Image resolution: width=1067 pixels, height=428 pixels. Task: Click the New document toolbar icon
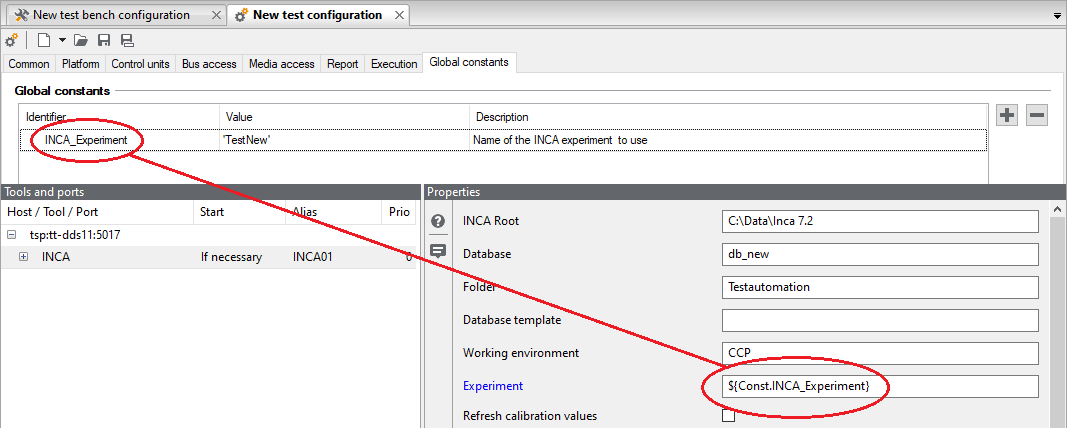pos(44,39)
